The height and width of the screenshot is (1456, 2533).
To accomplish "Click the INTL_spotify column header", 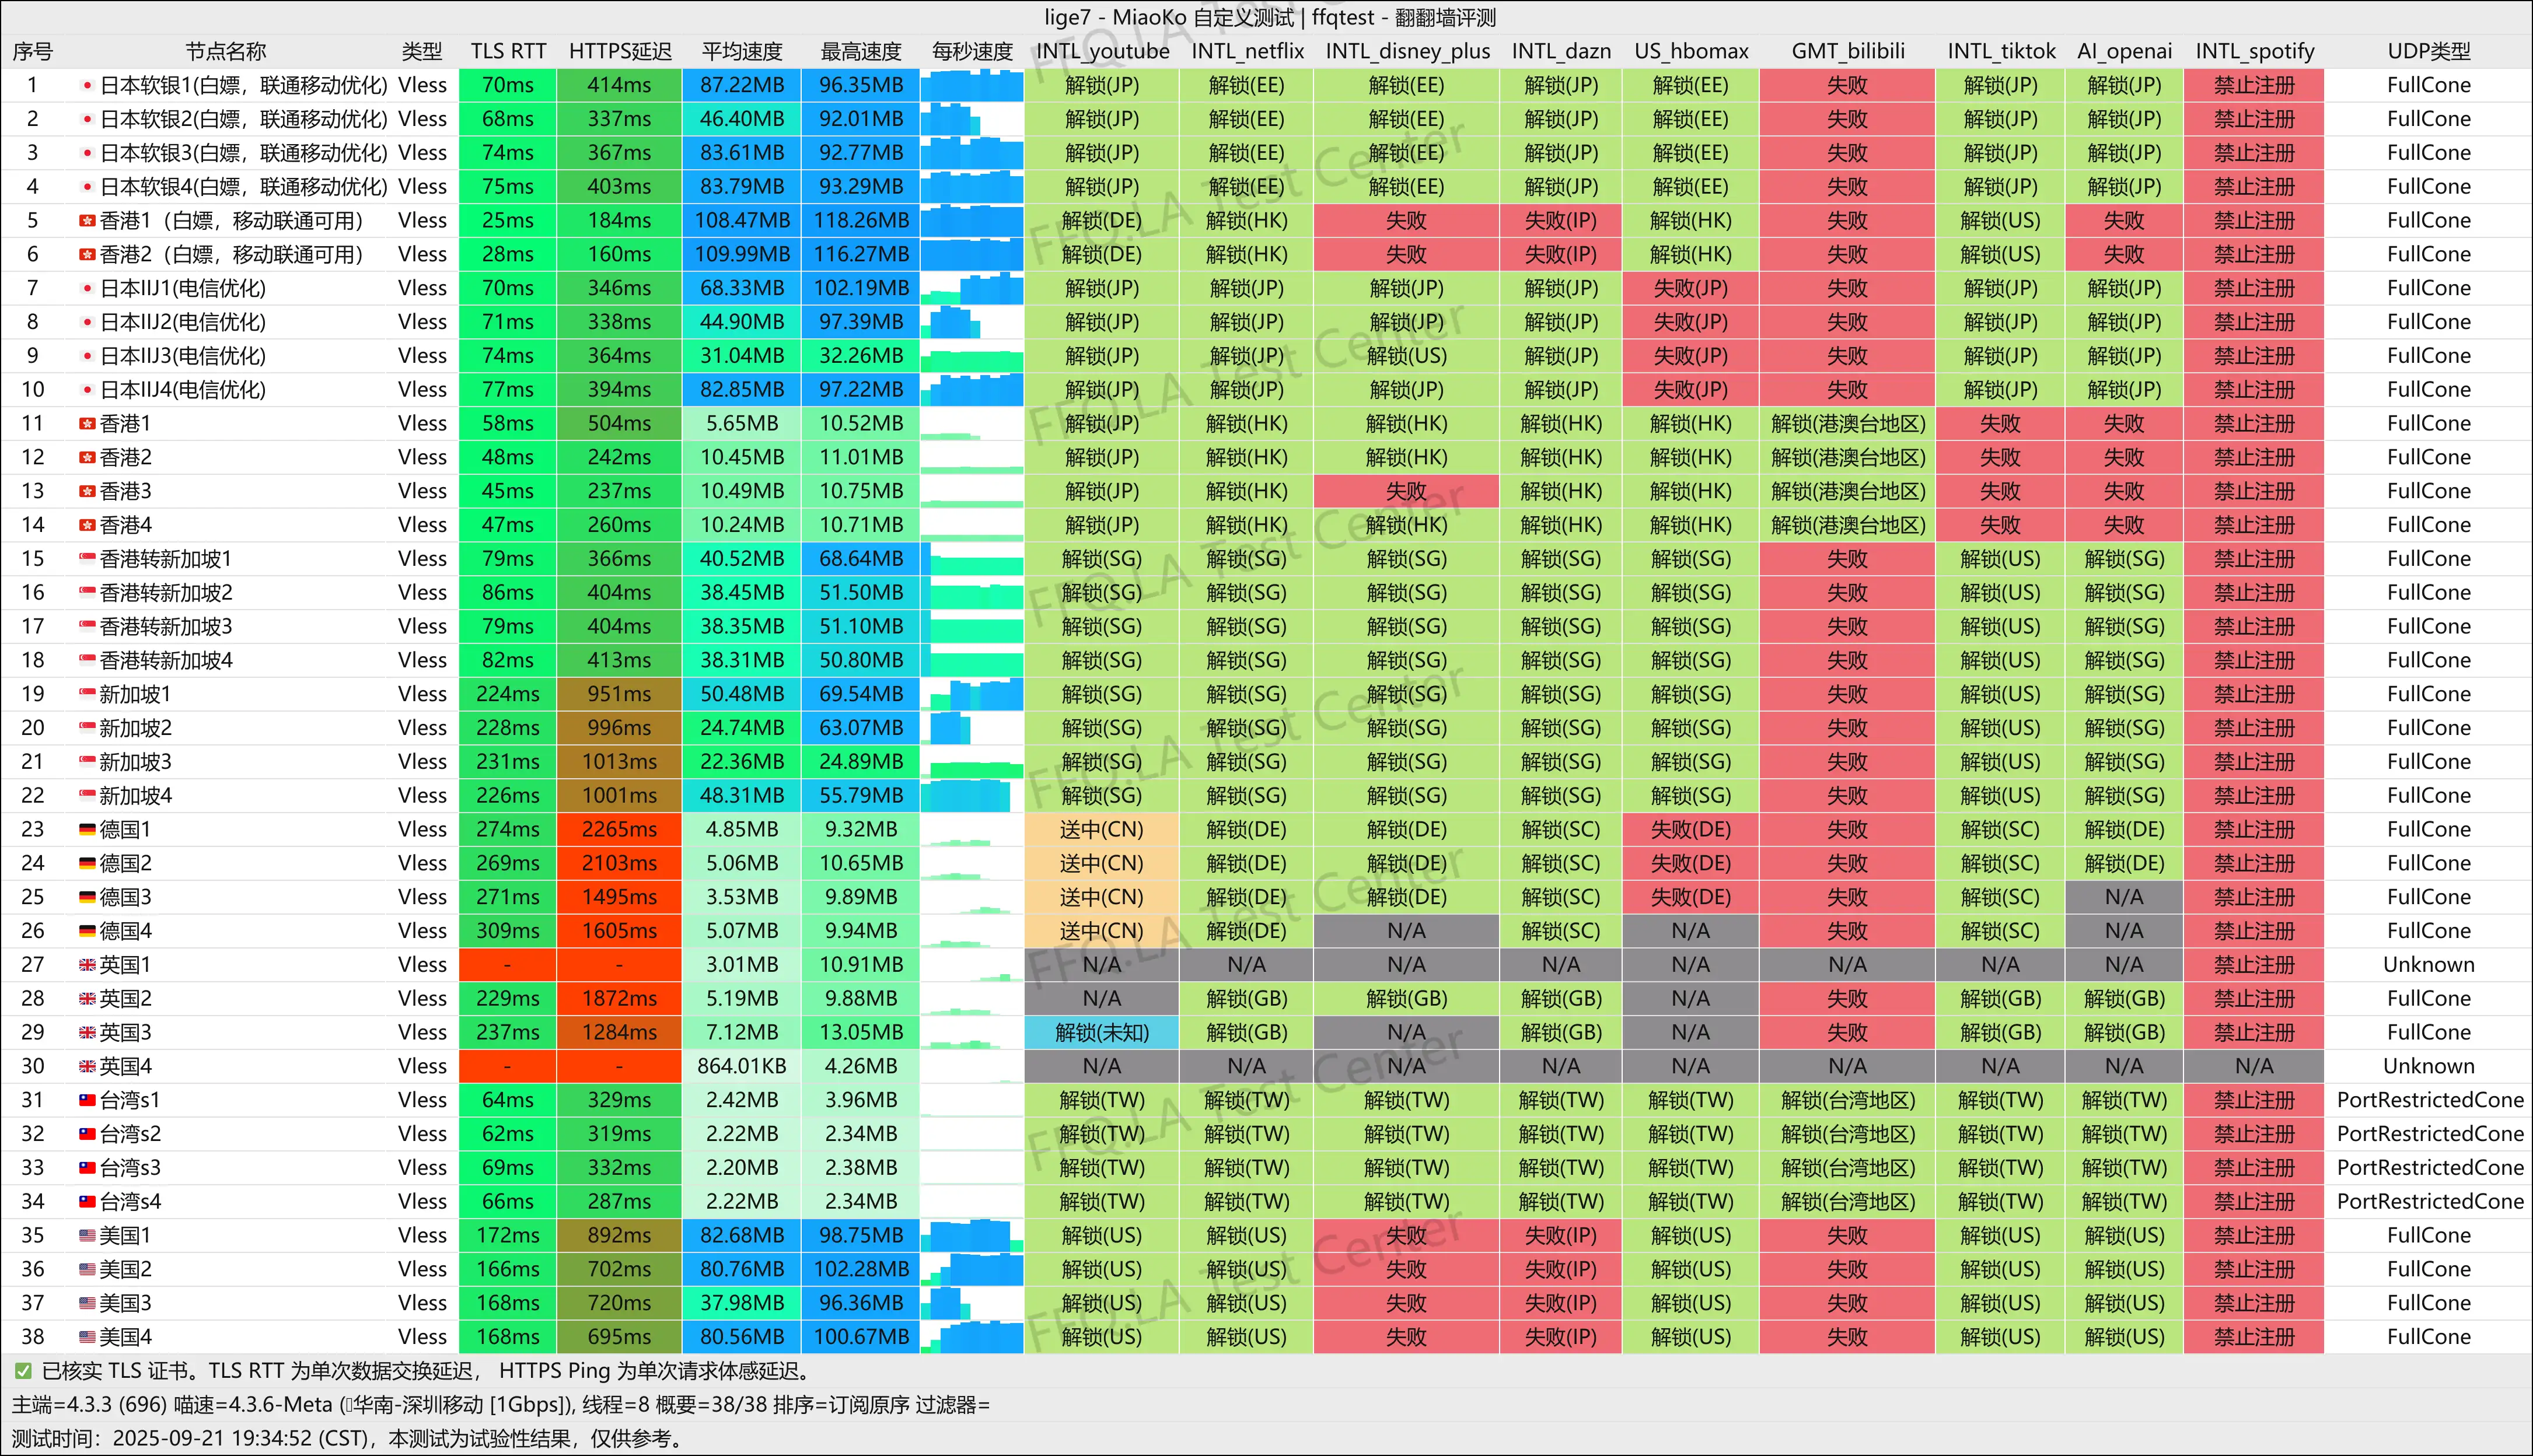I will coord(2254,51).
